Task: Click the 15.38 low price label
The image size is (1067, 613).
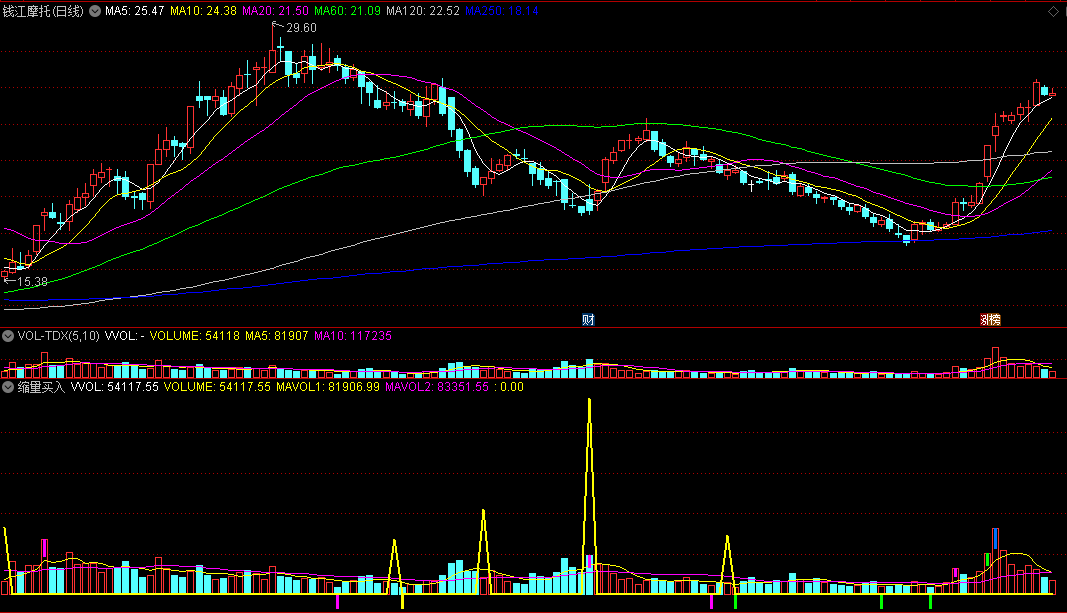Action: tap(32, 282)
